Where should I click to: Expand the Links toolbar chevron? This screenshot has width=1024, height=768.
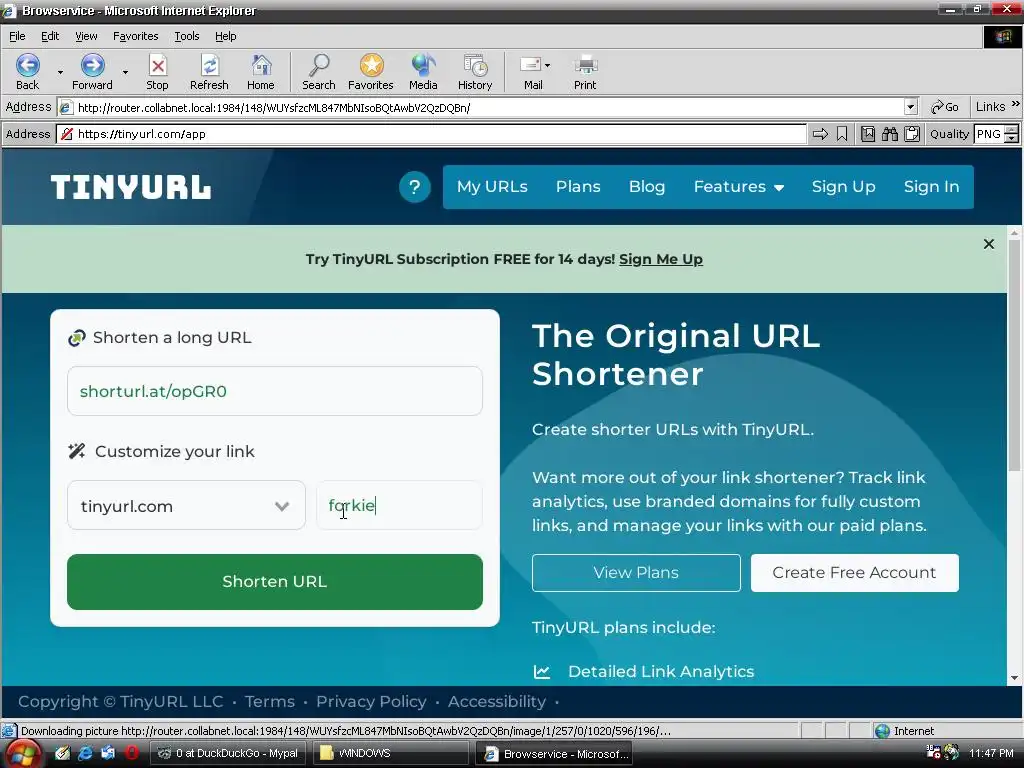click(1016, 104)
